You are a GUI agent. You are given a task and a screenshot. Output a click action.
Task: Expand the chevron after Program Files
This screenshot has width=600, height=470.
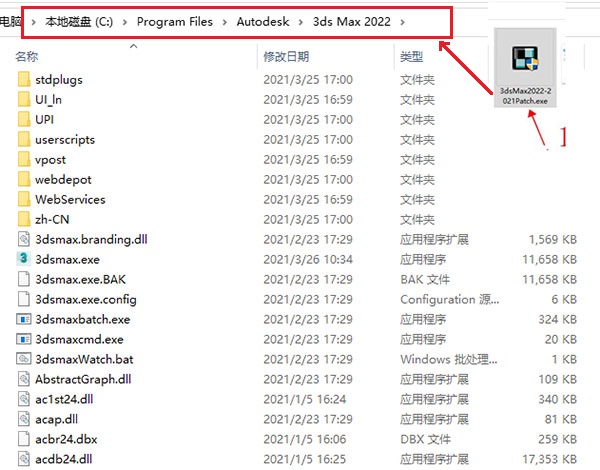tap(222, 21)
